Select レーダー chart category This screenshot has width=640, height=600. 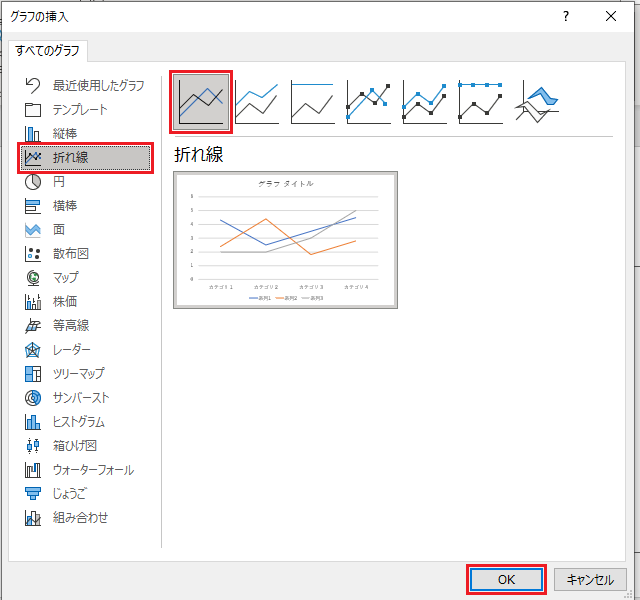click(x=72, y=350)
